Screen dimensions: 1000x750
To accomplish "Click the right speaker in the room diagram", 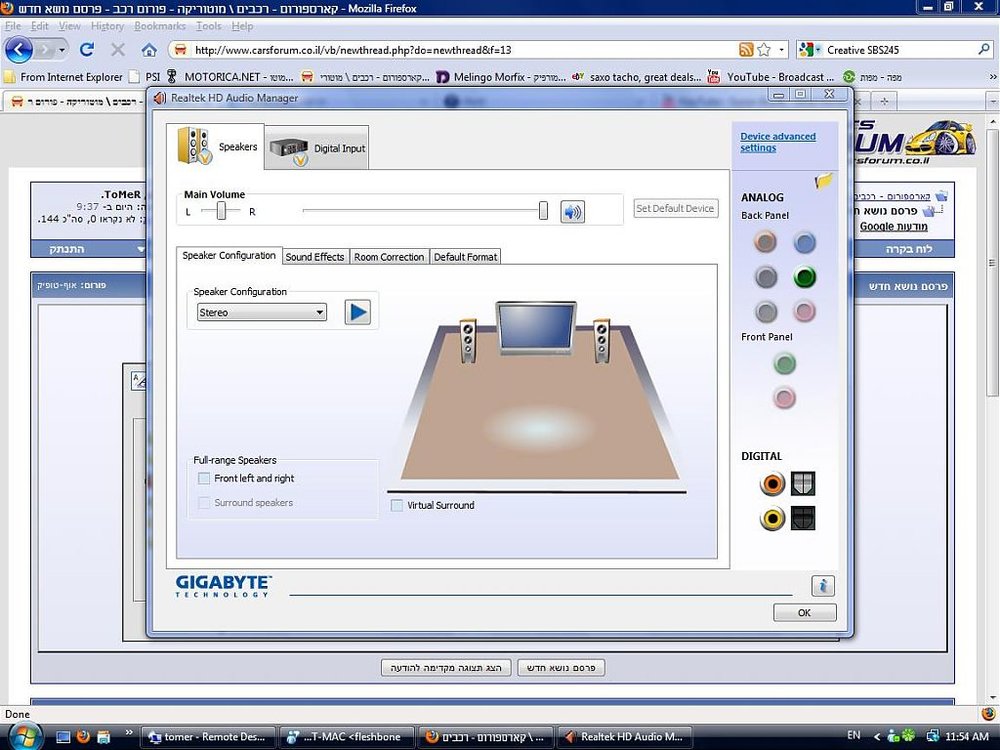I will click(x=601, y=340).
